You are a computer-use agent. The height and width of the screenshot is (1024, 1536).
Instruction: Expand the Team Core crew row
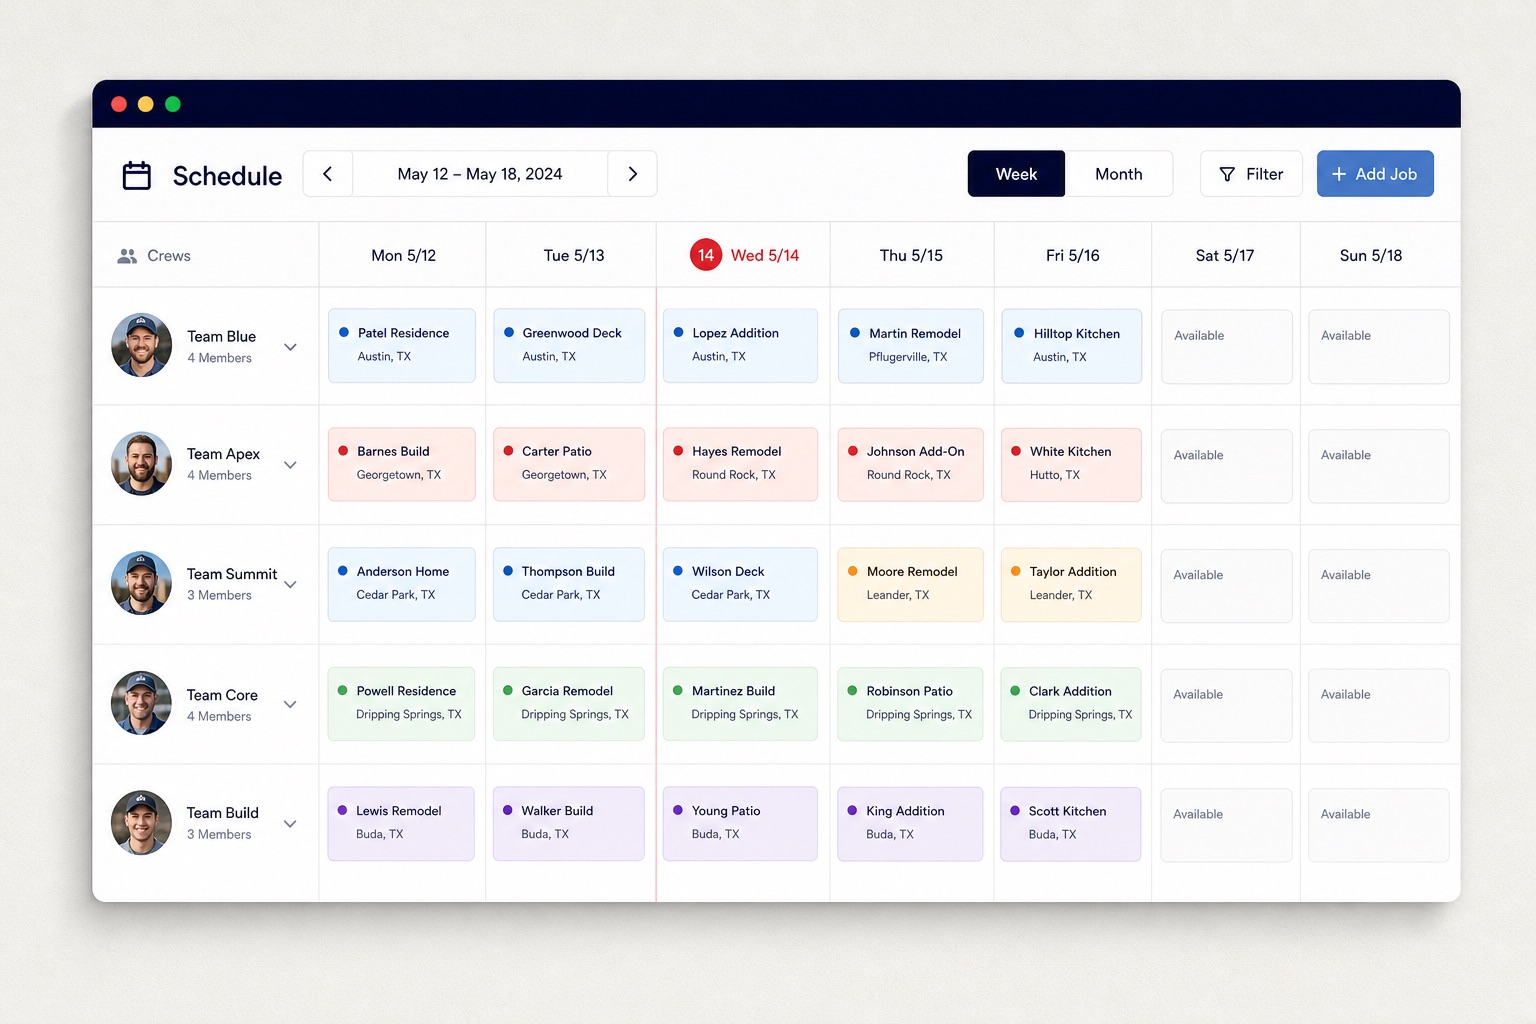[x=290, y=705]
